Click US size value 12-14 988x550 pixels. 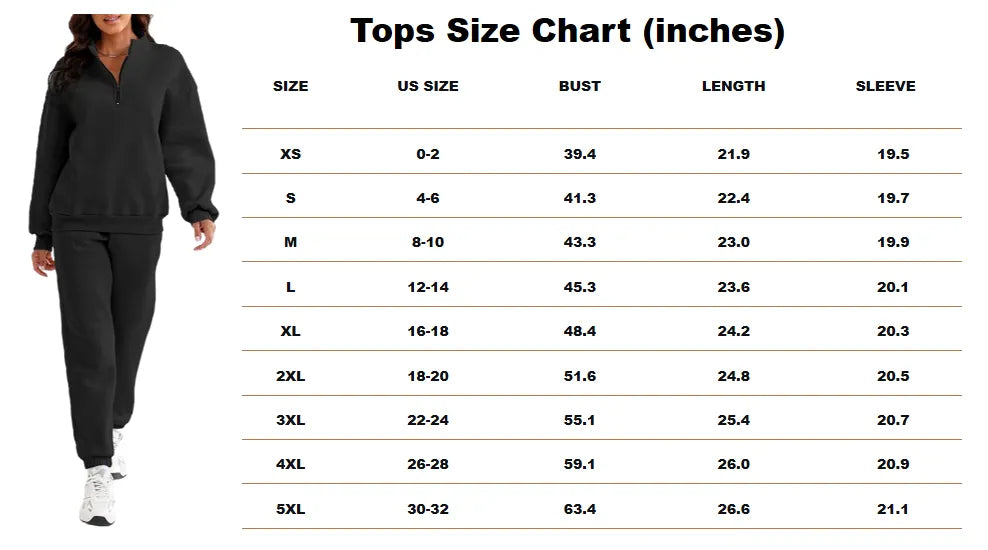(x=428, y=287)
